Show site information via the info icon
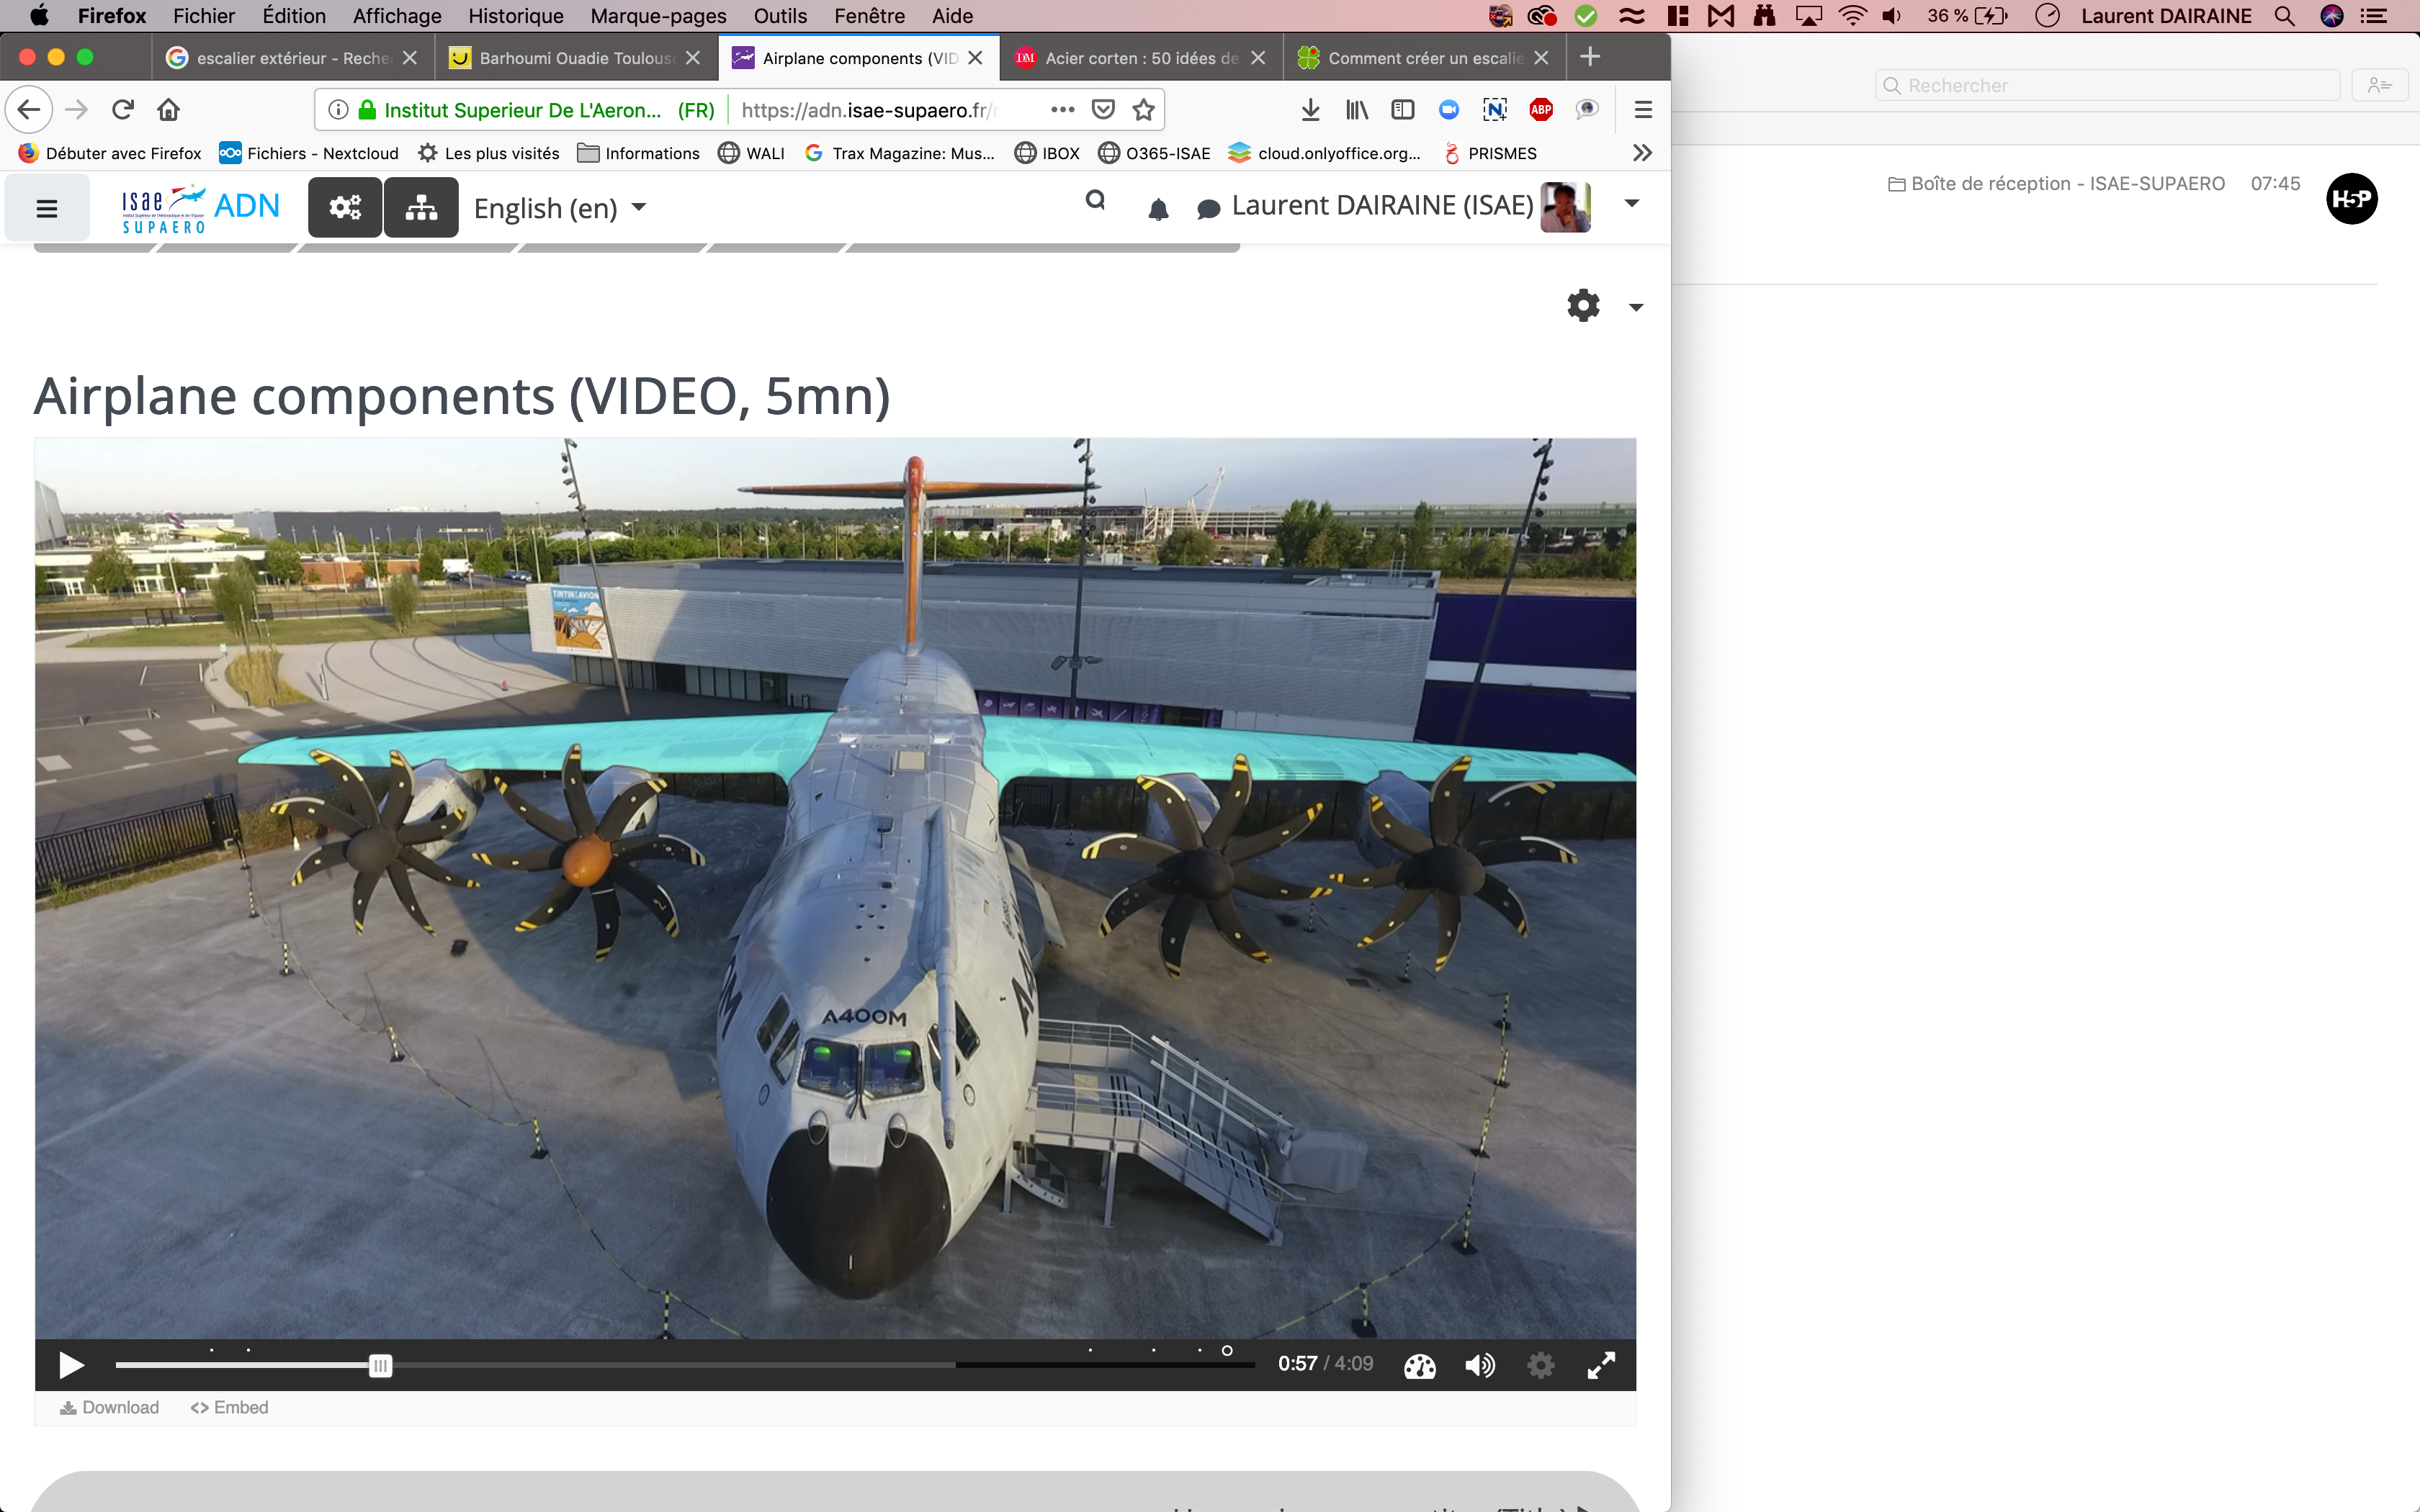Viewport: 2420px width, 1512px height. [338, 109]
